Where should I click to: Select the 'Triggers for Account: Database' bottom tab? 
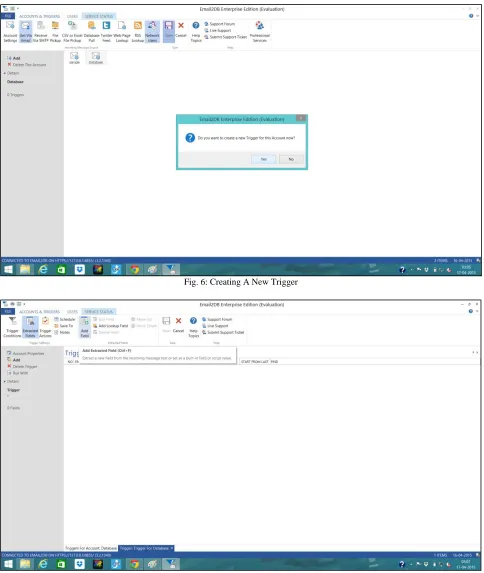click(91, 548)
